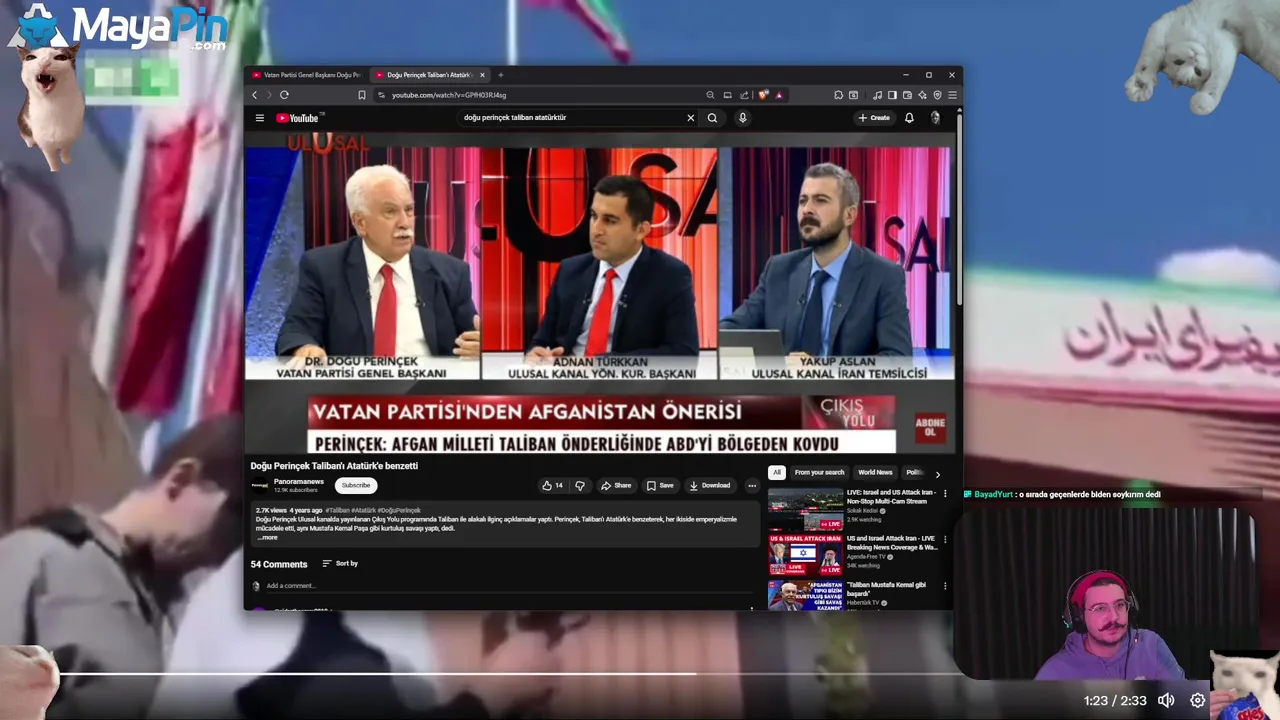Viewport: 1280px width, 720px height.
Task: Open the #Taliban hashtag link
Action: click(x=337, y=511)
